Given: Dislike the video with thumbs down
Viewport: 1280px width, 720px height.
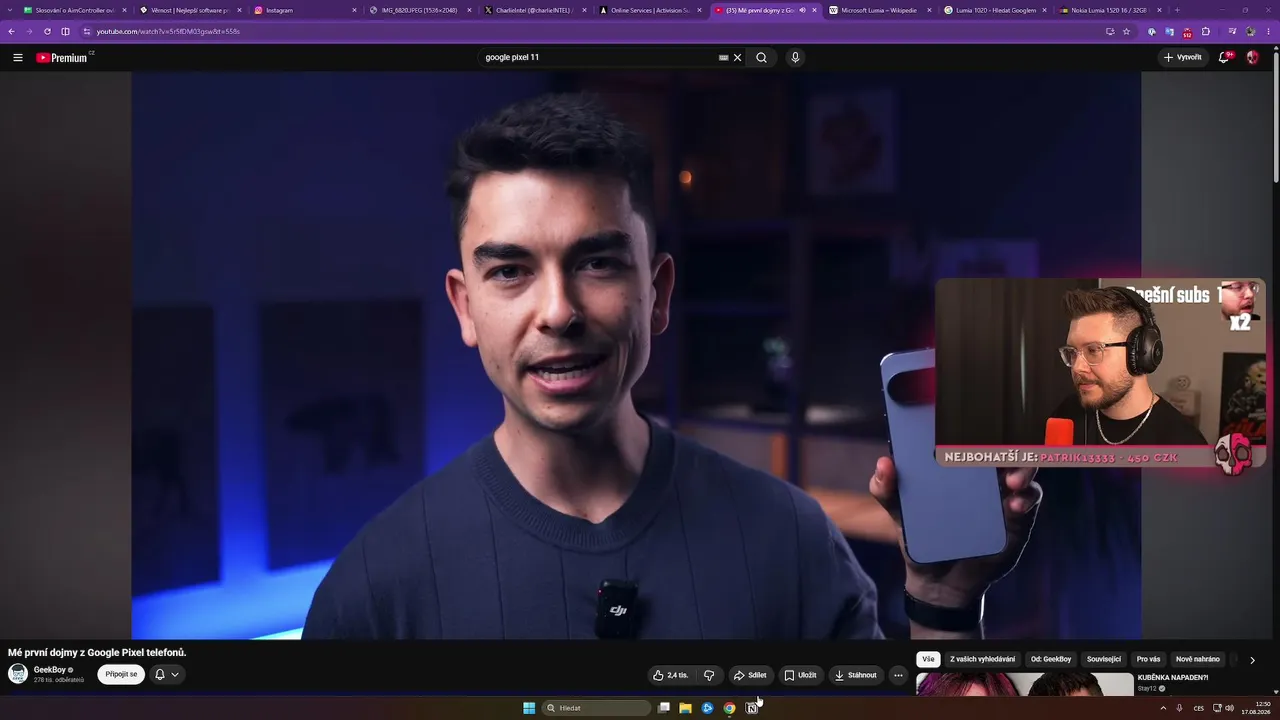Looking at the screenshot, I should click(x=709, y=675).
